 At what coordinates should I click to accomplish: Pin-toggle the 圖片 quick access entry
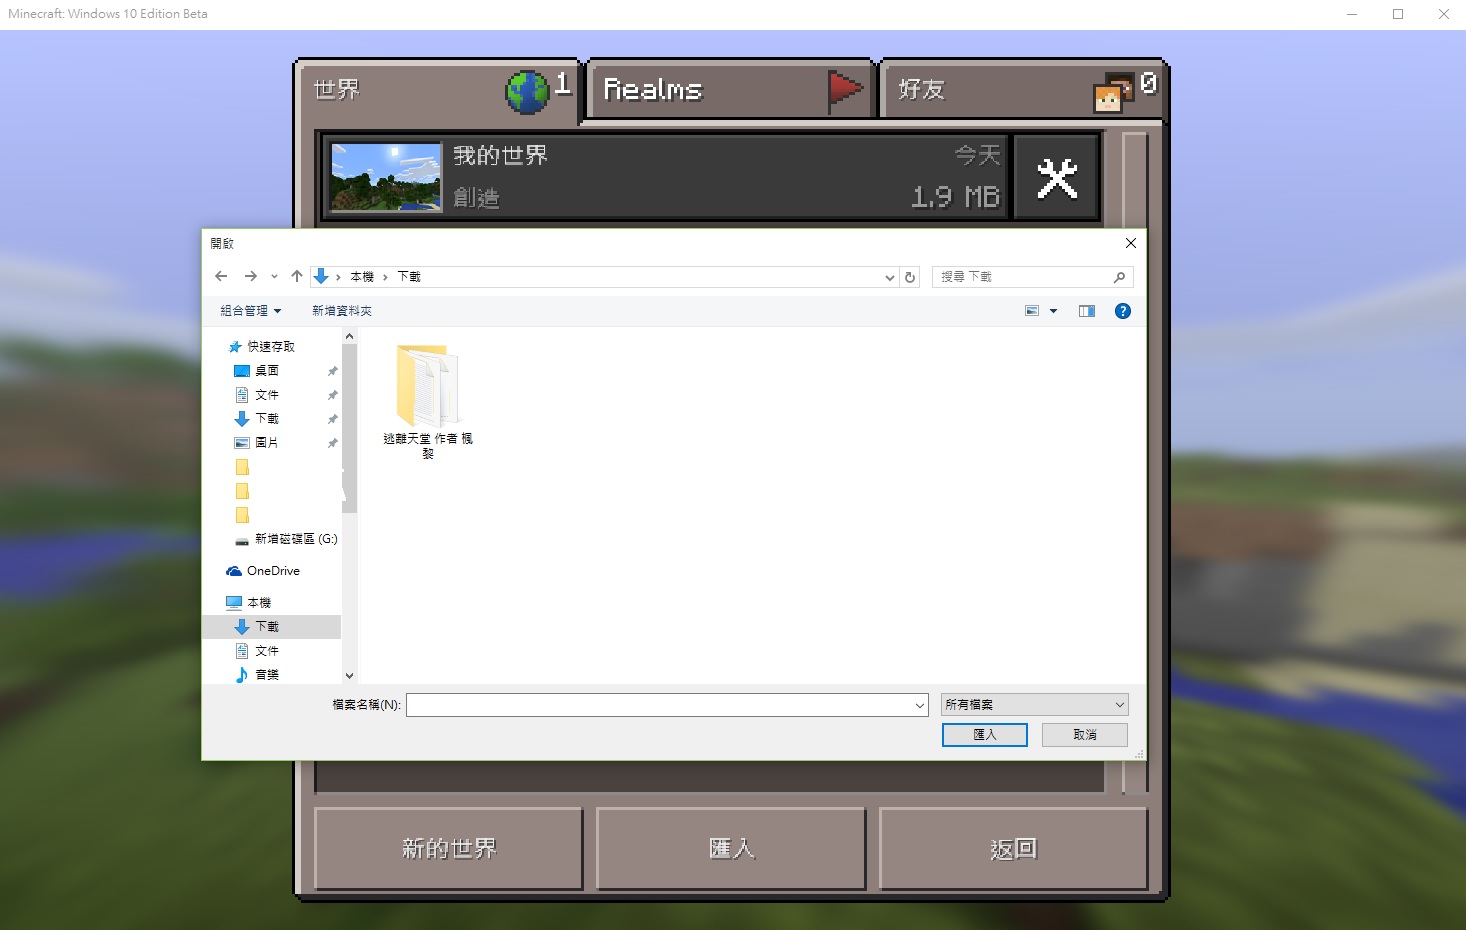(332, 442)
